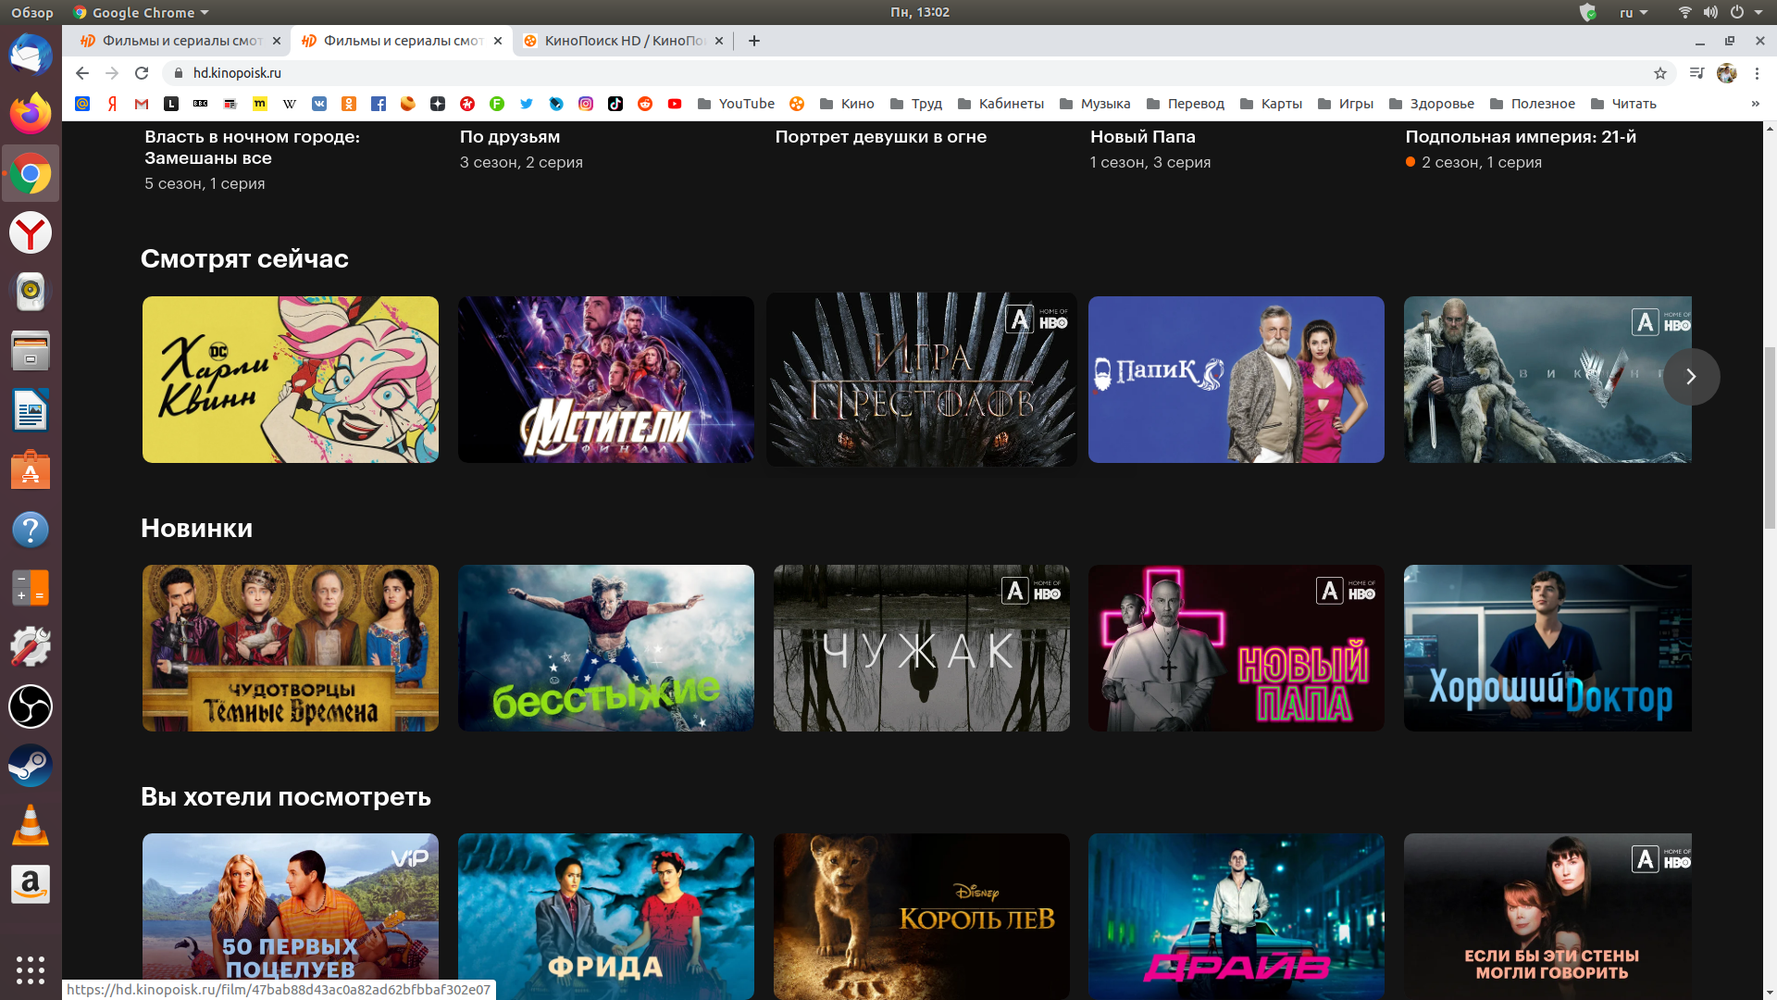Open the Chrome three-dot menu
This screenshot has height=1000, width=1777.
coord(1757,73)
